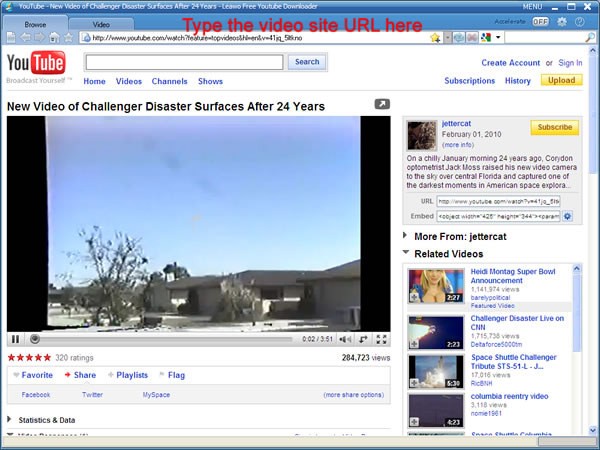Open embed customize gear icon
Viewport: 600px width, 450px height.
pyautogui.click(x=567, y=216)
